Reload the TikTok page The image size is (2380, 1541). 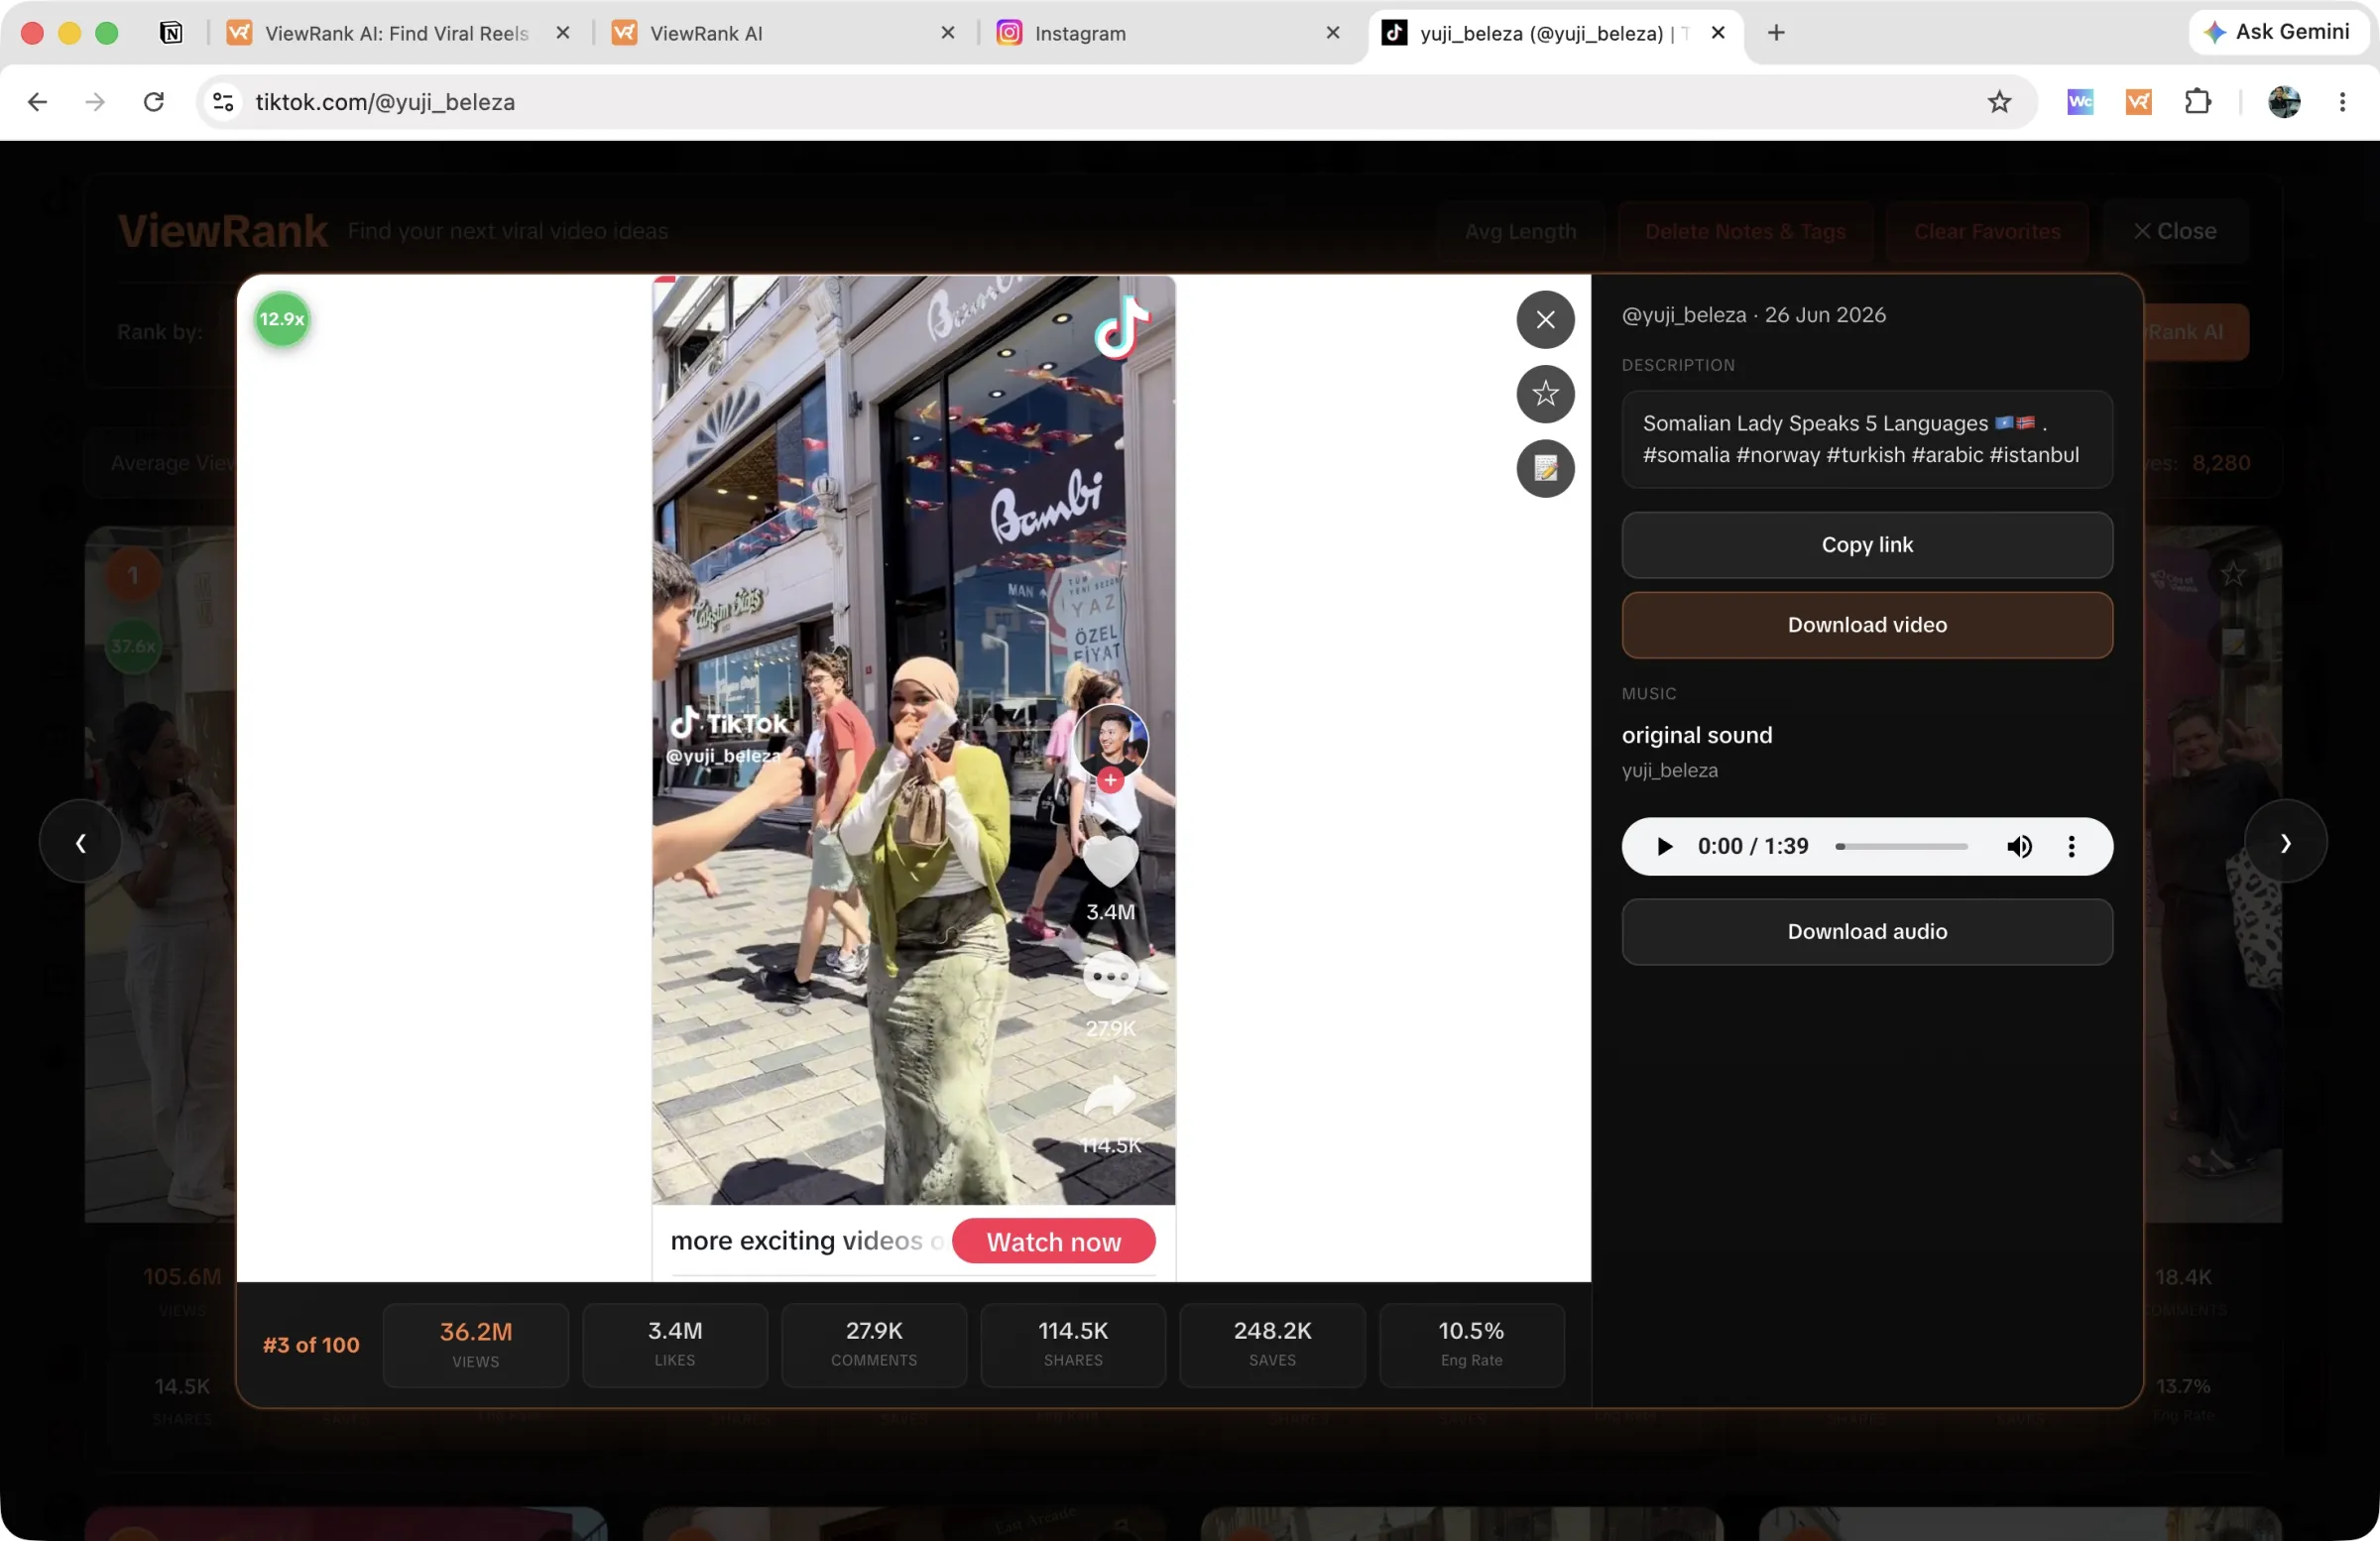[x=154, y=102]
